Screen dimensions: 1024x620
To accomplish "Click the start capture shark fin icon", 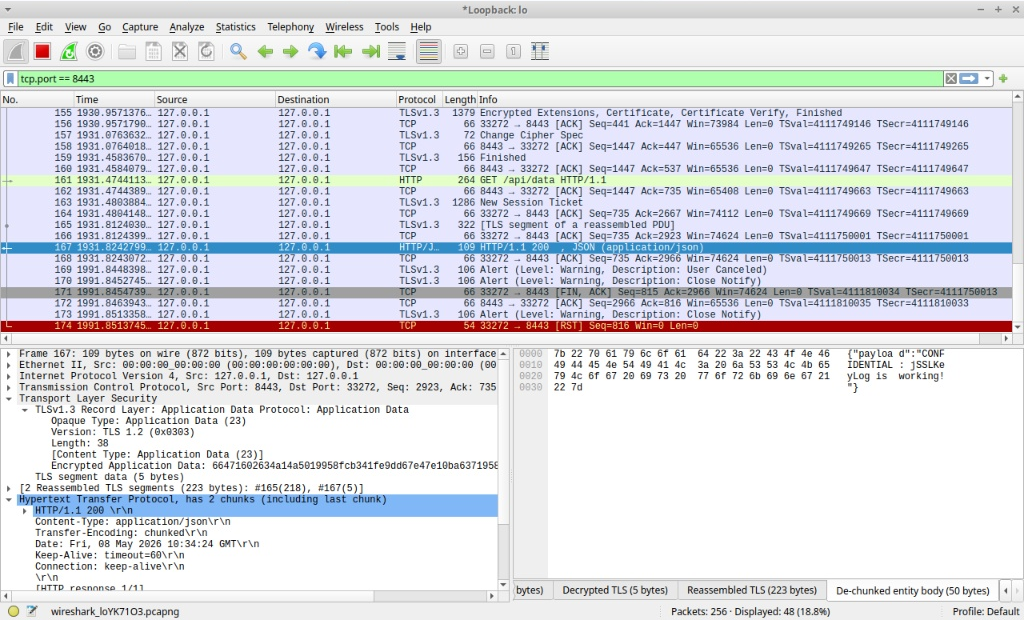I will point(16,52).
